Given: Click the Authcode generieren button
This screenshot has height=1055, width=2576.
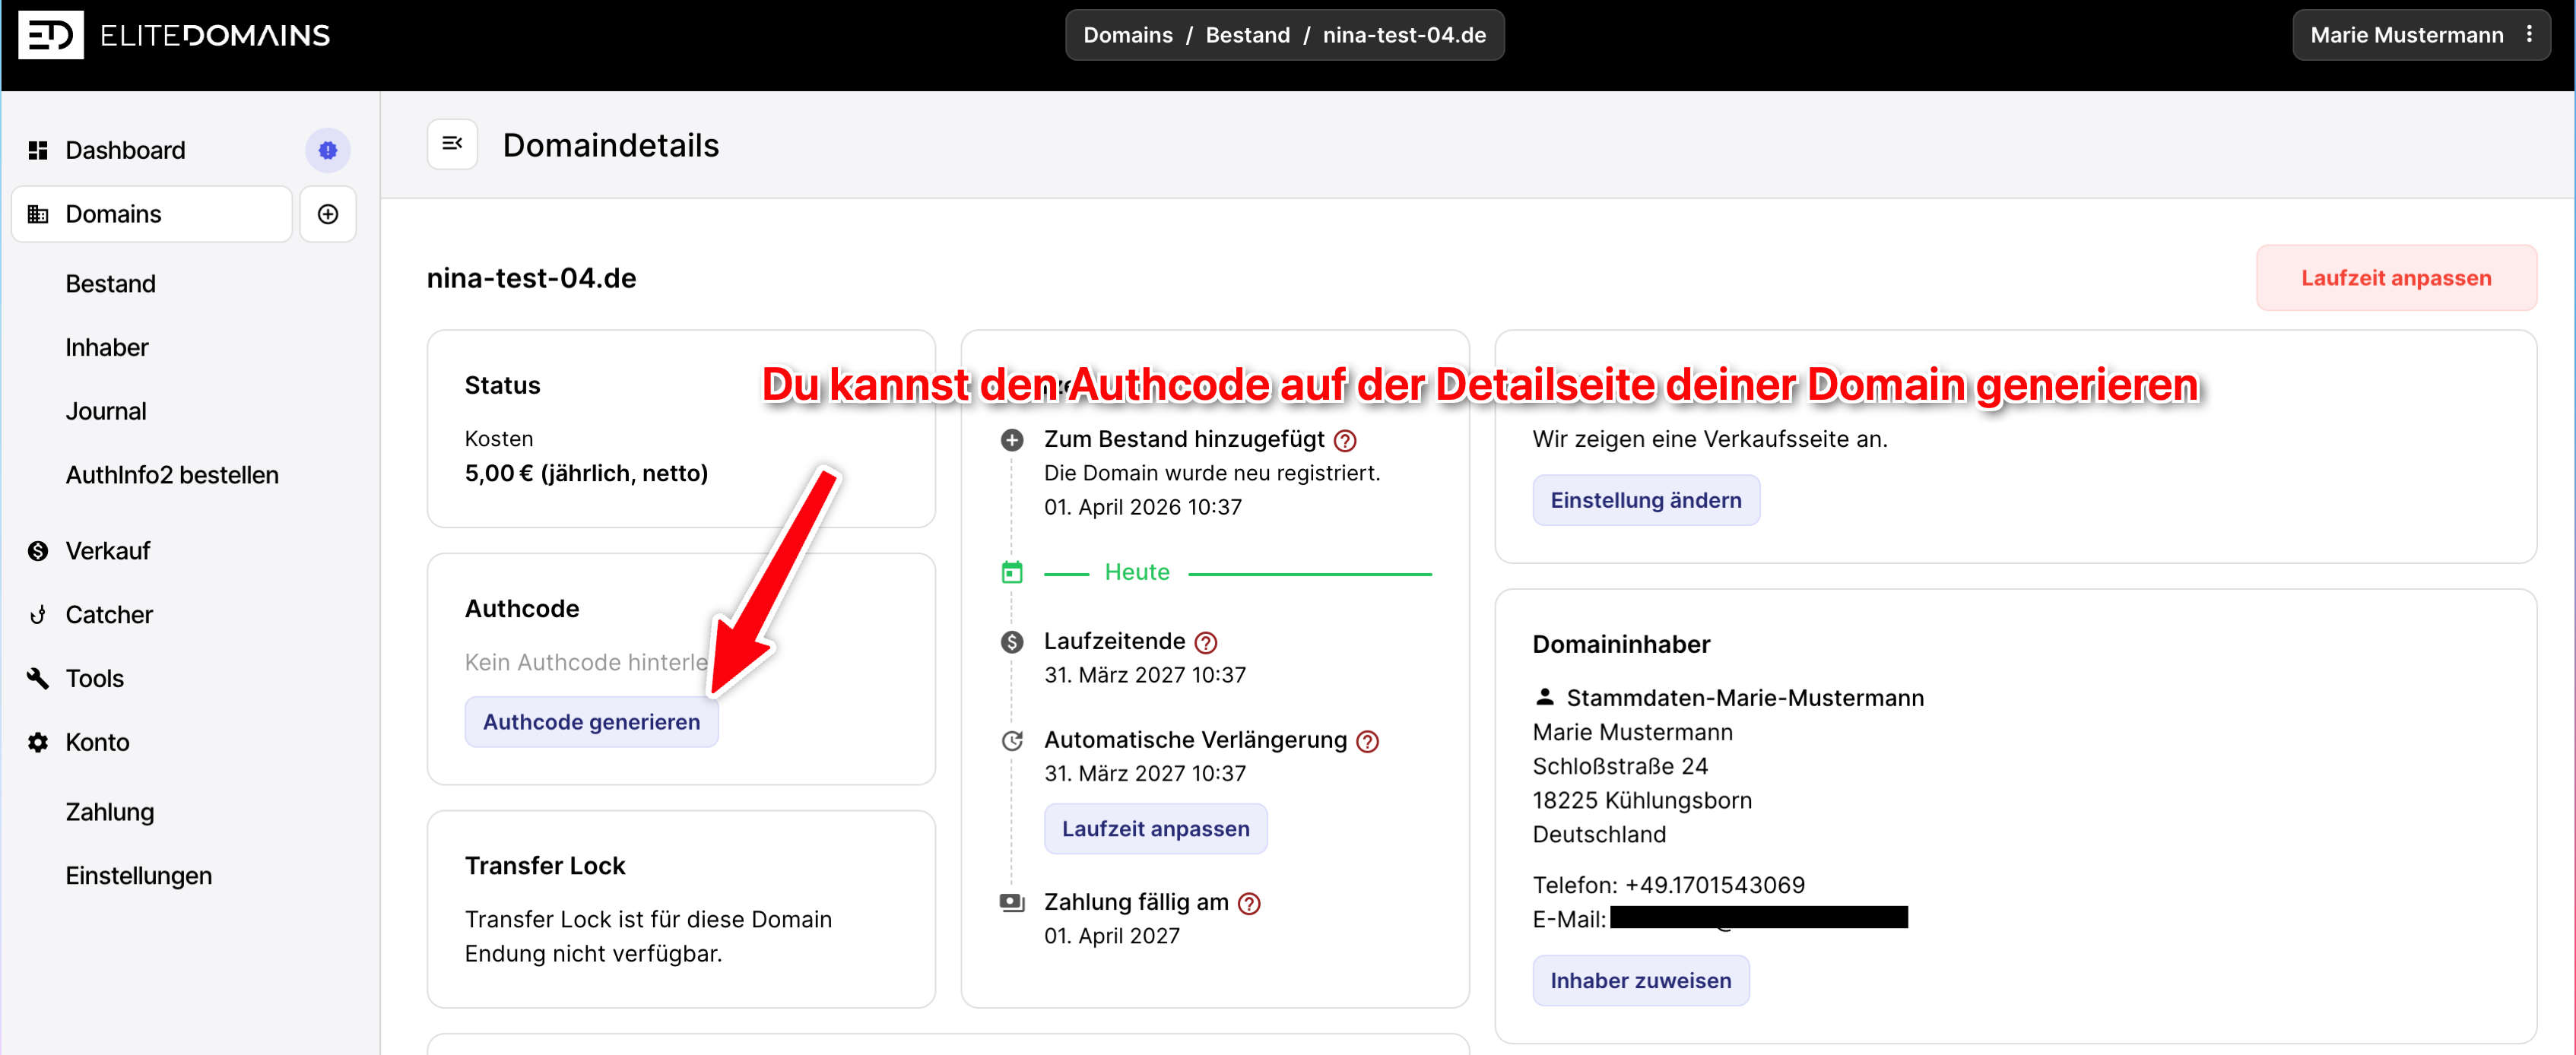Looking at the screenshot, I should 591,722.
